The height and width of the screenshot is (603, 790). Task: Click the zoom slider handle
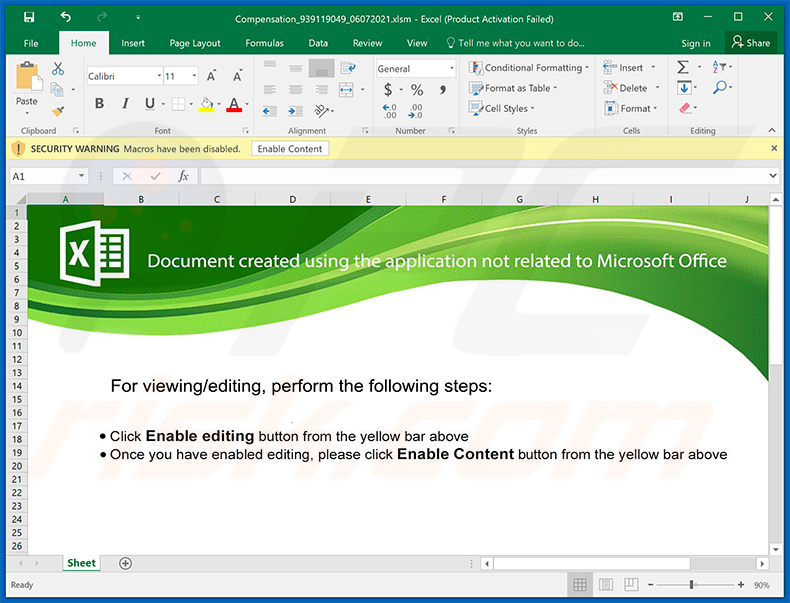tap(692, 584)
